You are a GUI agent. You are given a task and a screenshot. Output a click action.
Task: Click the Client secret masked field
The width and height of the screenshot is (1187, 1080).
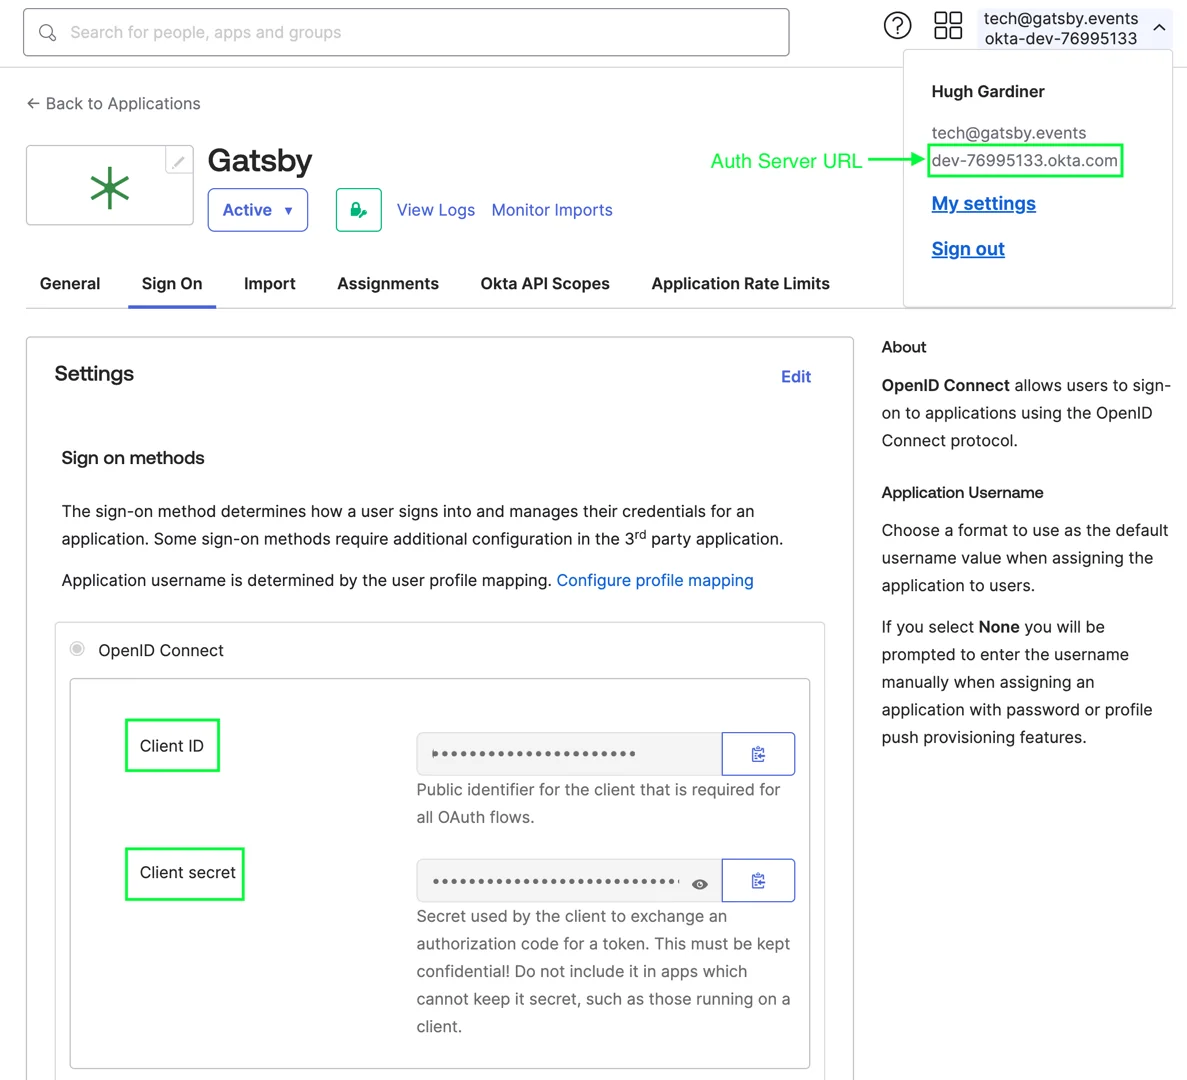[569, 880]
